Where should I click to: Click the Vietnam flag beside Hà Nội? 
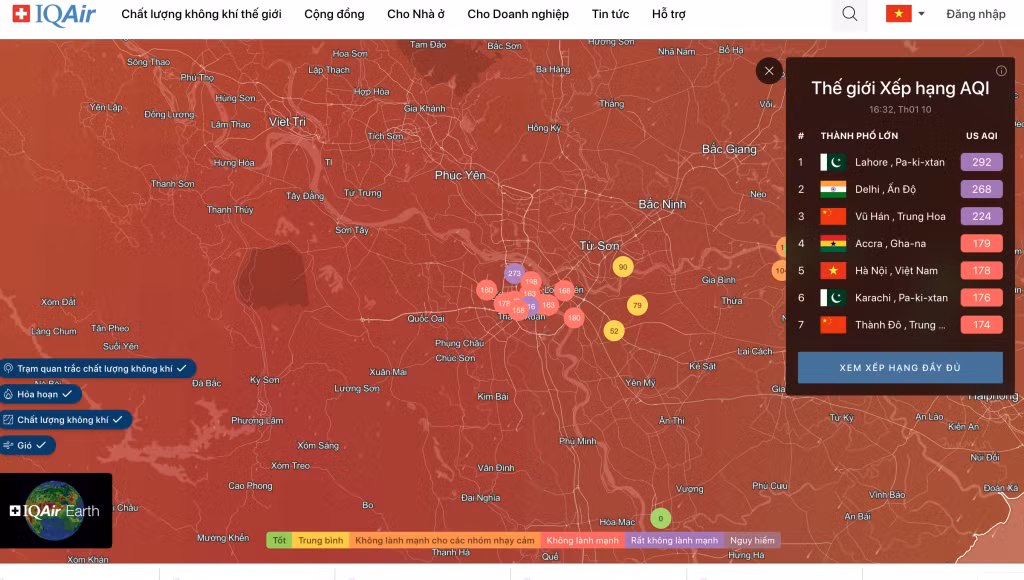833,270
